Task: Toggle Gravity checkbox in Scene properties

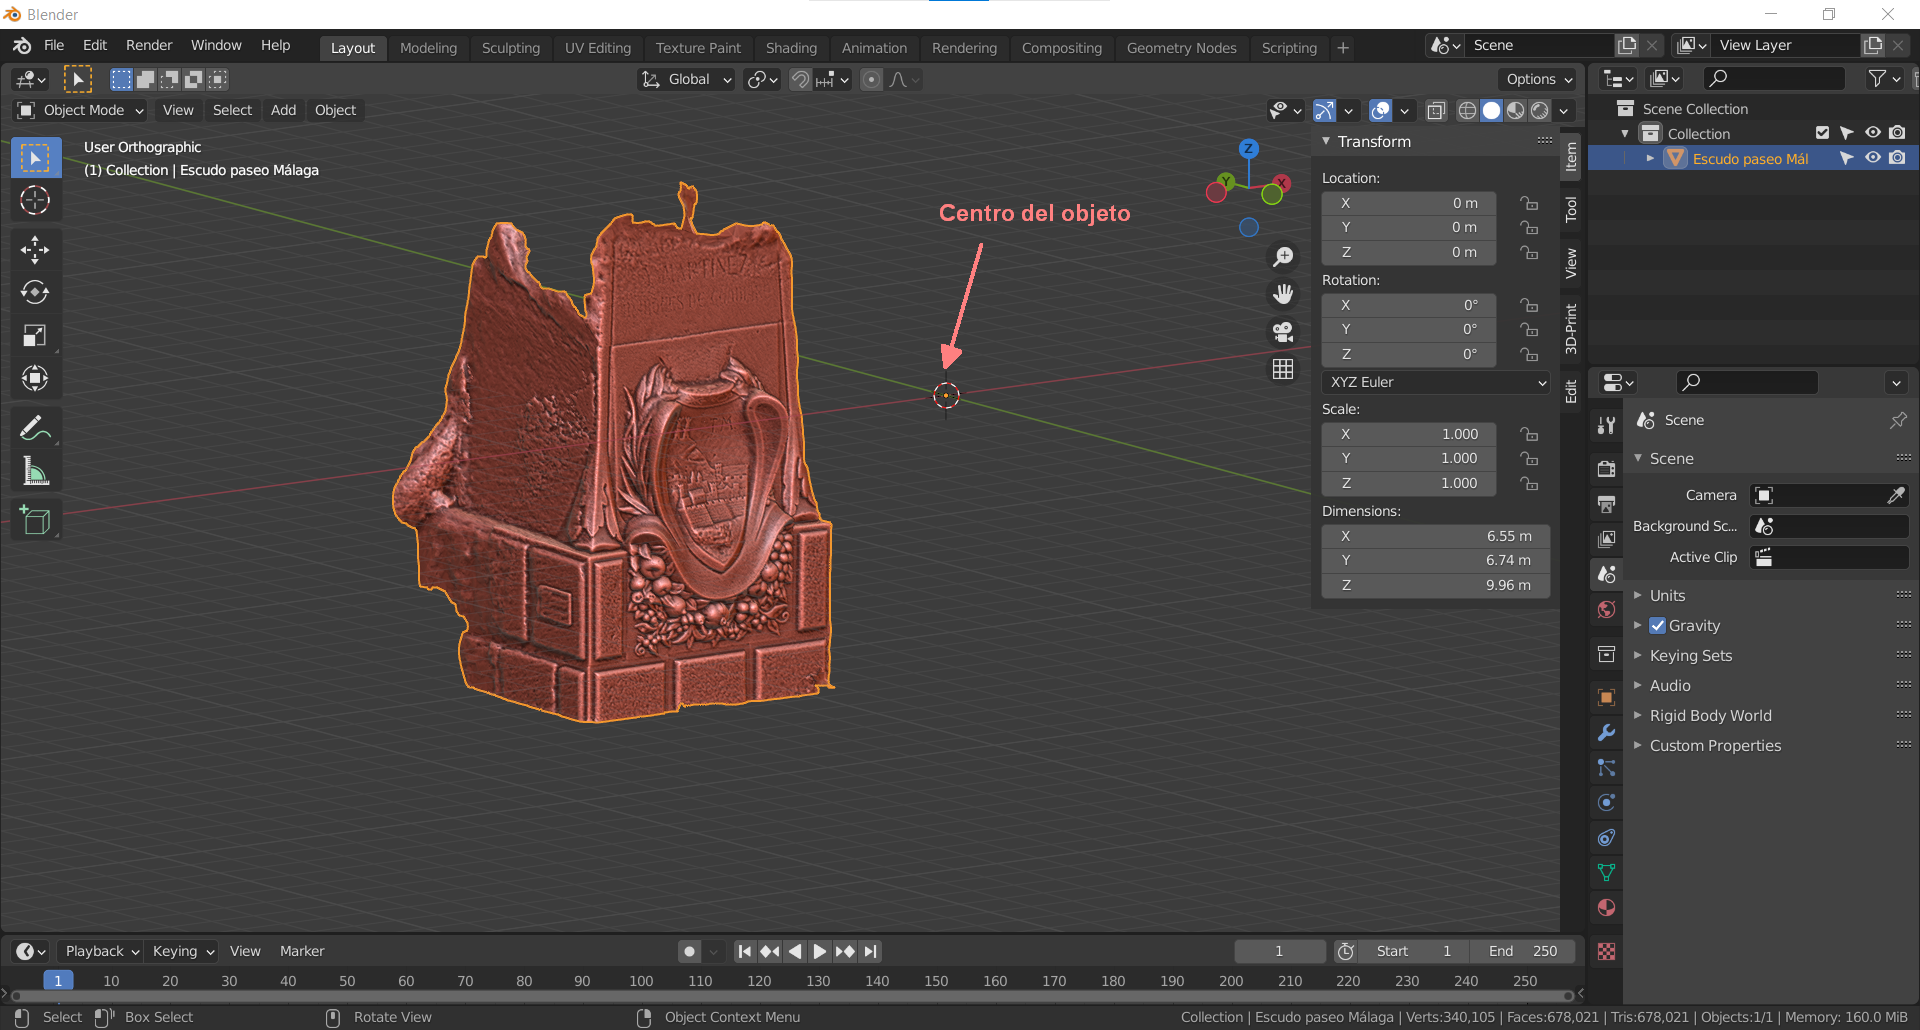Action: [1658, 626]
